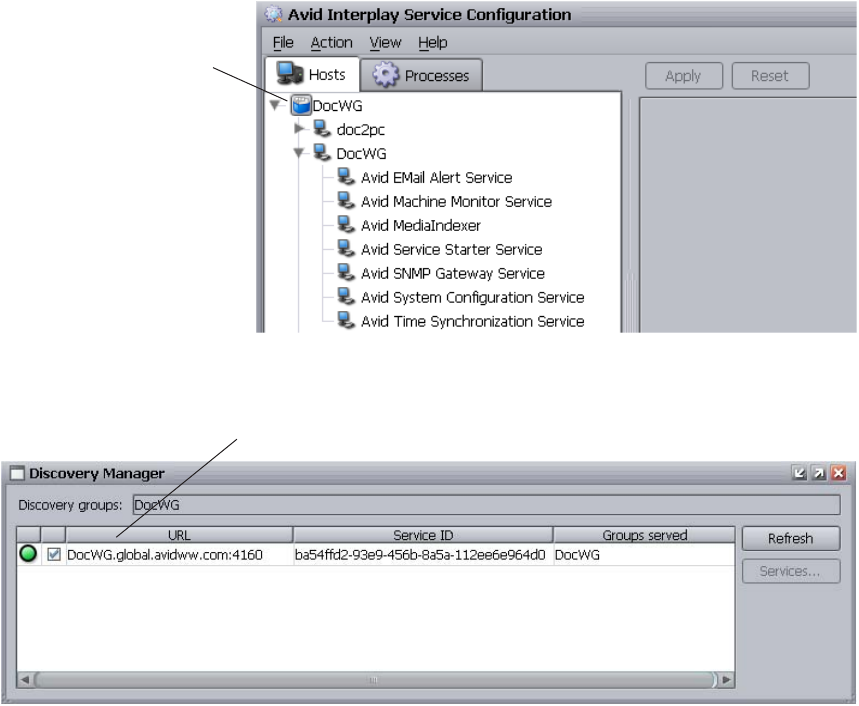
Task: Sort by the Groups served column header
Action: (x=644, y=535)
